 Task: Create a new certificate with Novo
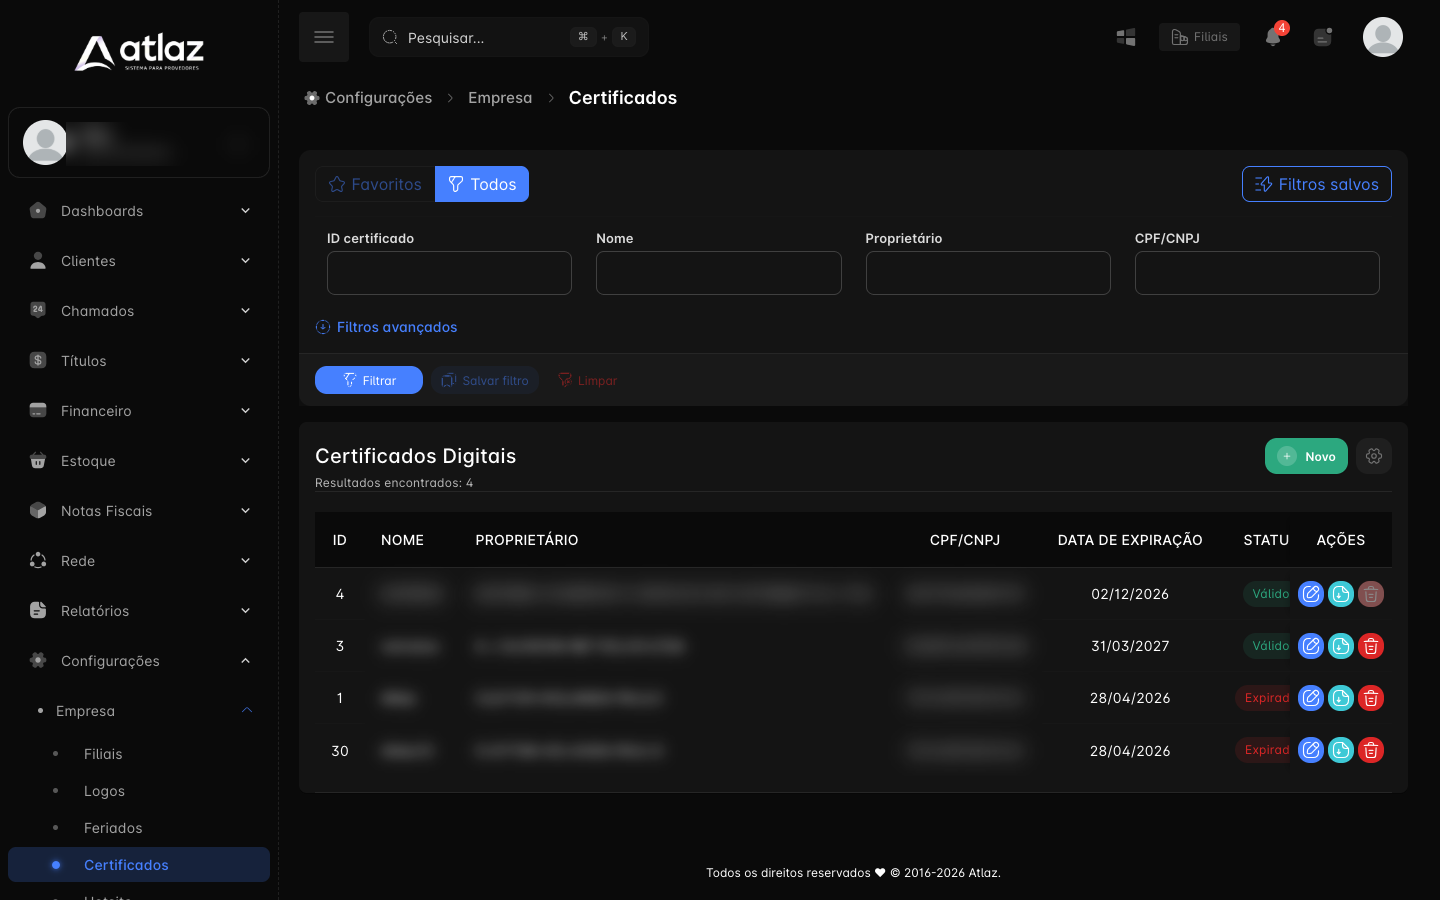(1306, 456)
